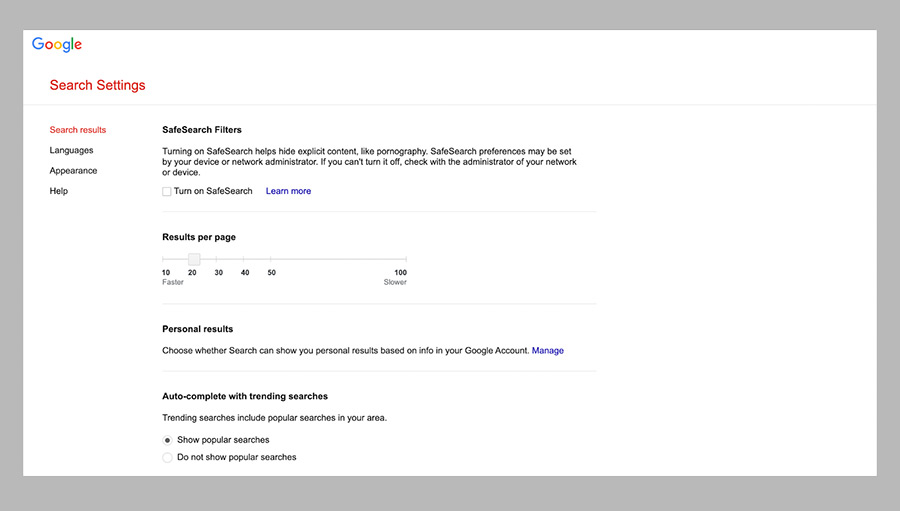Select the Show popular searches radio button

pos(167,440)
